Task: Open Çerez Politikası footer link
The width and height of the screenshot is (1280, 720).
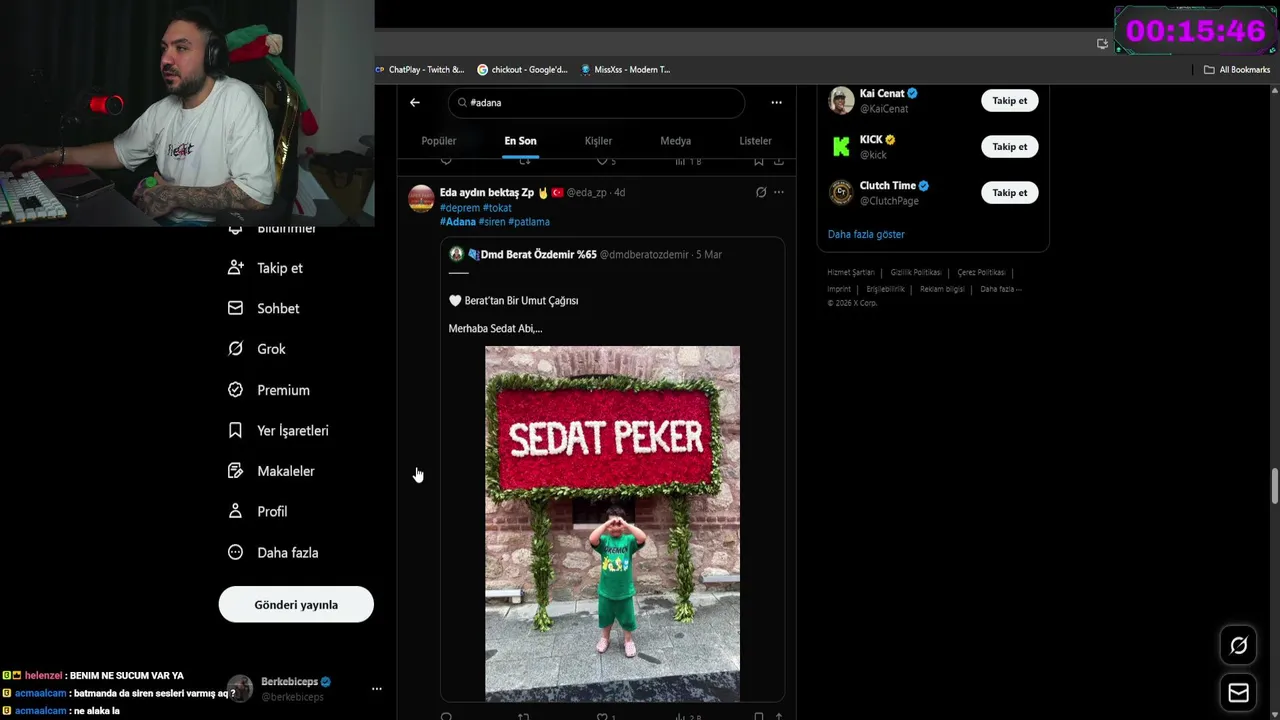Action: [982, 272]
